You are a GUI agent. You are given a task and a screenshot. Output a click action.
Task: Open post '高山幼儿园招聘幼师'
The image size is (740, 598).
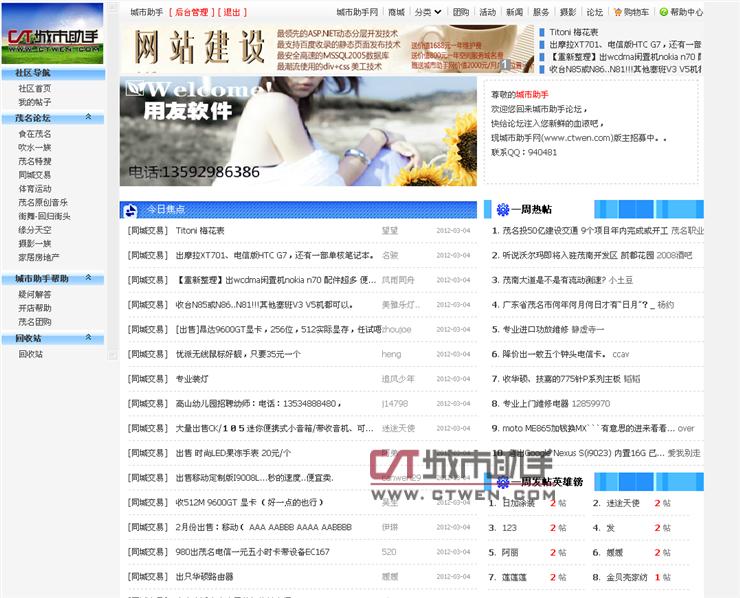258,404
